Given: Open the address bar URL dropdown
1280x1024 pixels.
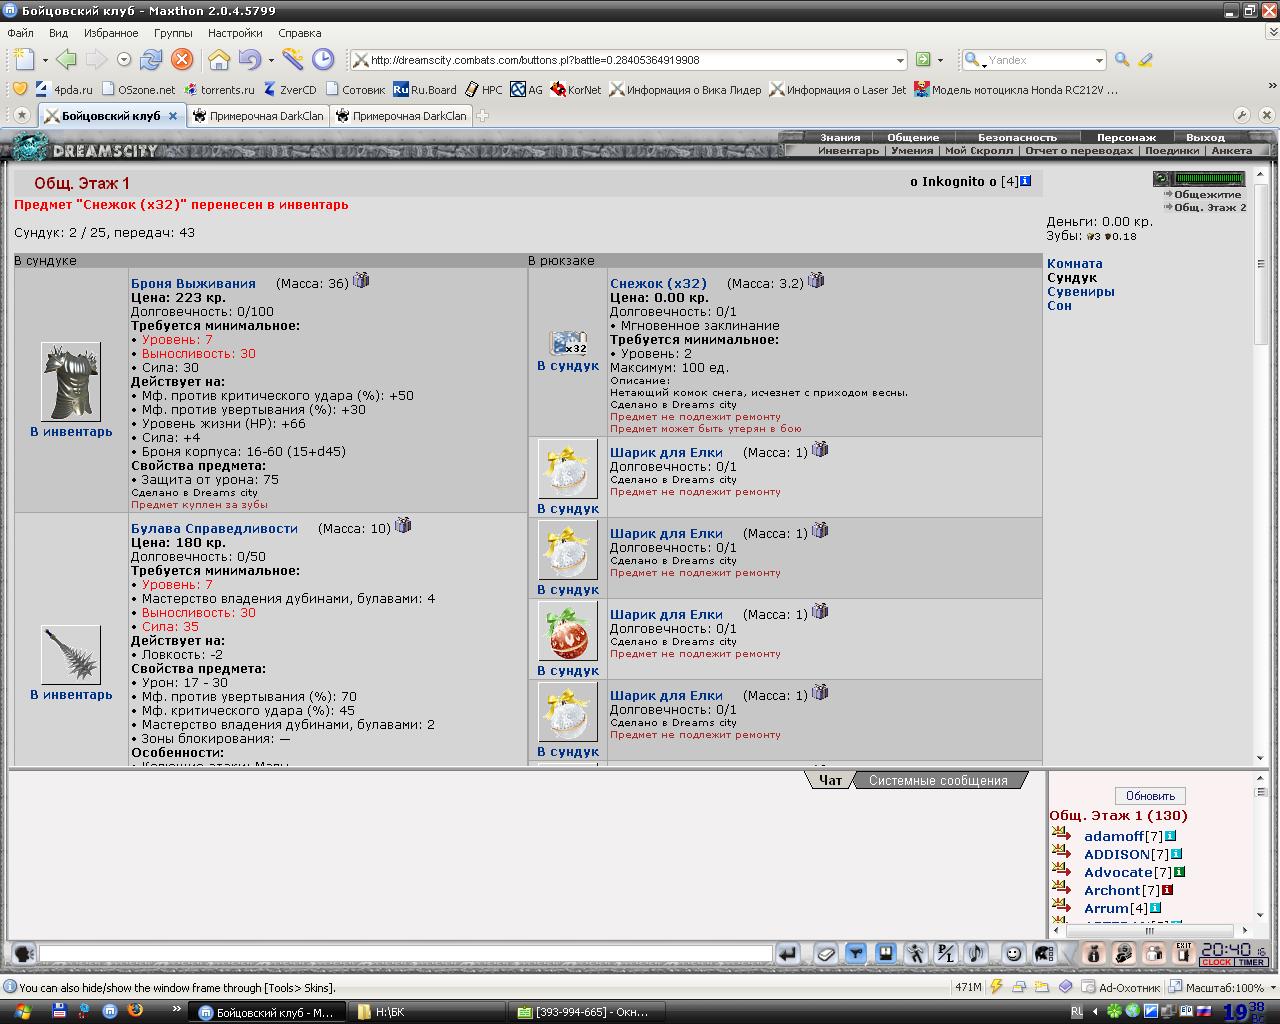Looking at the screenshot, I should tap(900, 60).
